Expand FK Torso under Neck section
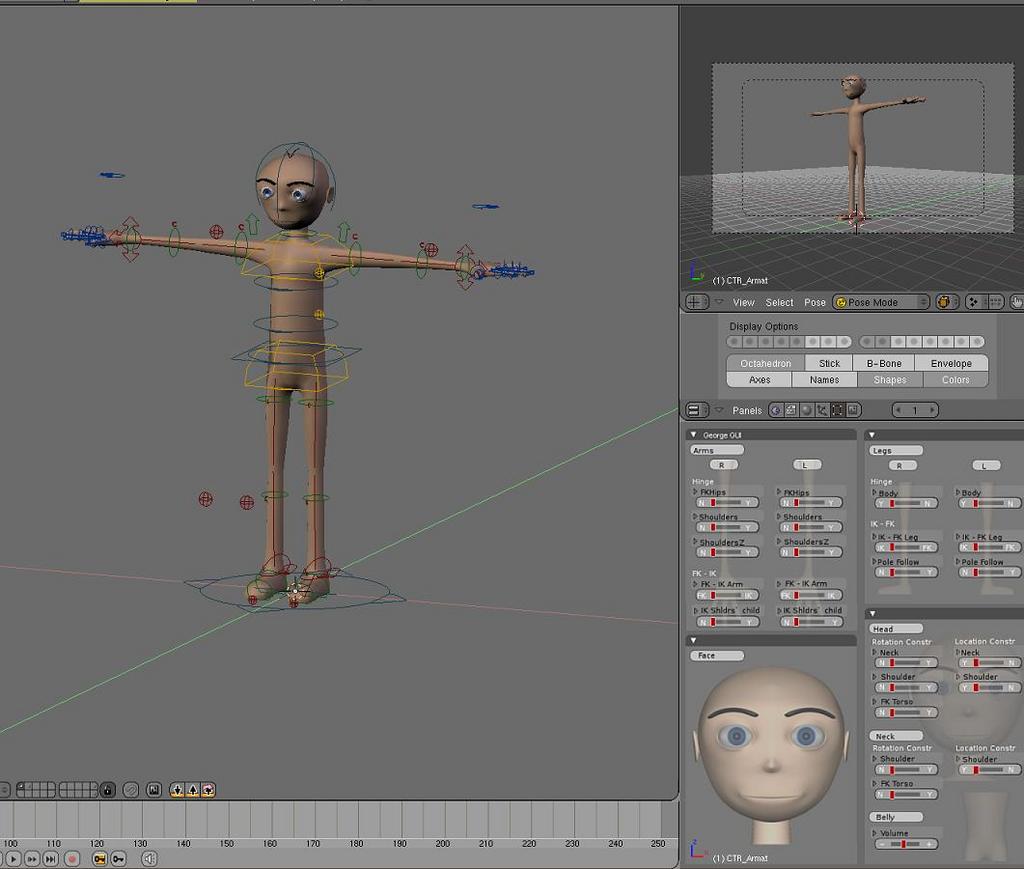This screenshot has width=1024, height=869. point(875,783)
